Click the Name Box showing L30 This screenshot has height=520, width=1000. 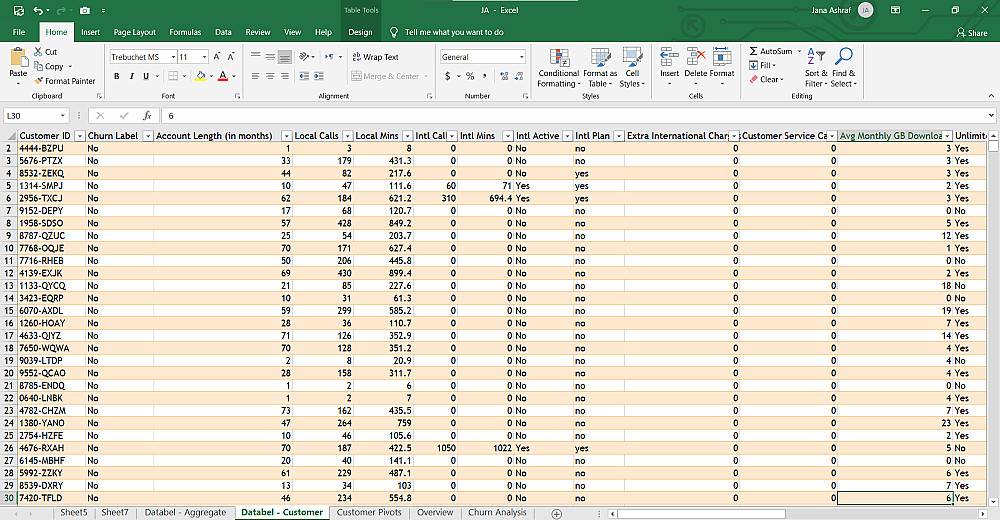coord(30,116)
